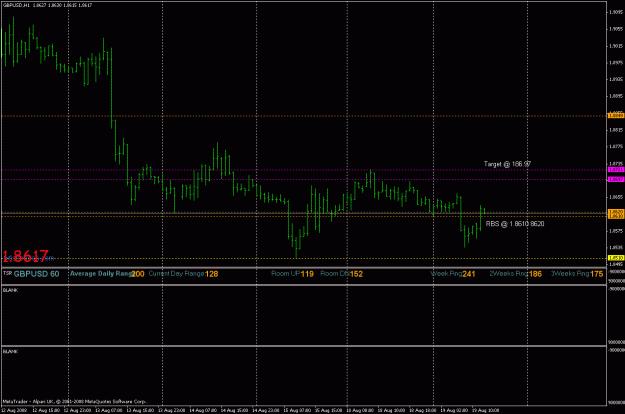Click the 'Current Day Range' label text
Viewport: 625px width, 414px height.
[177, 274]
